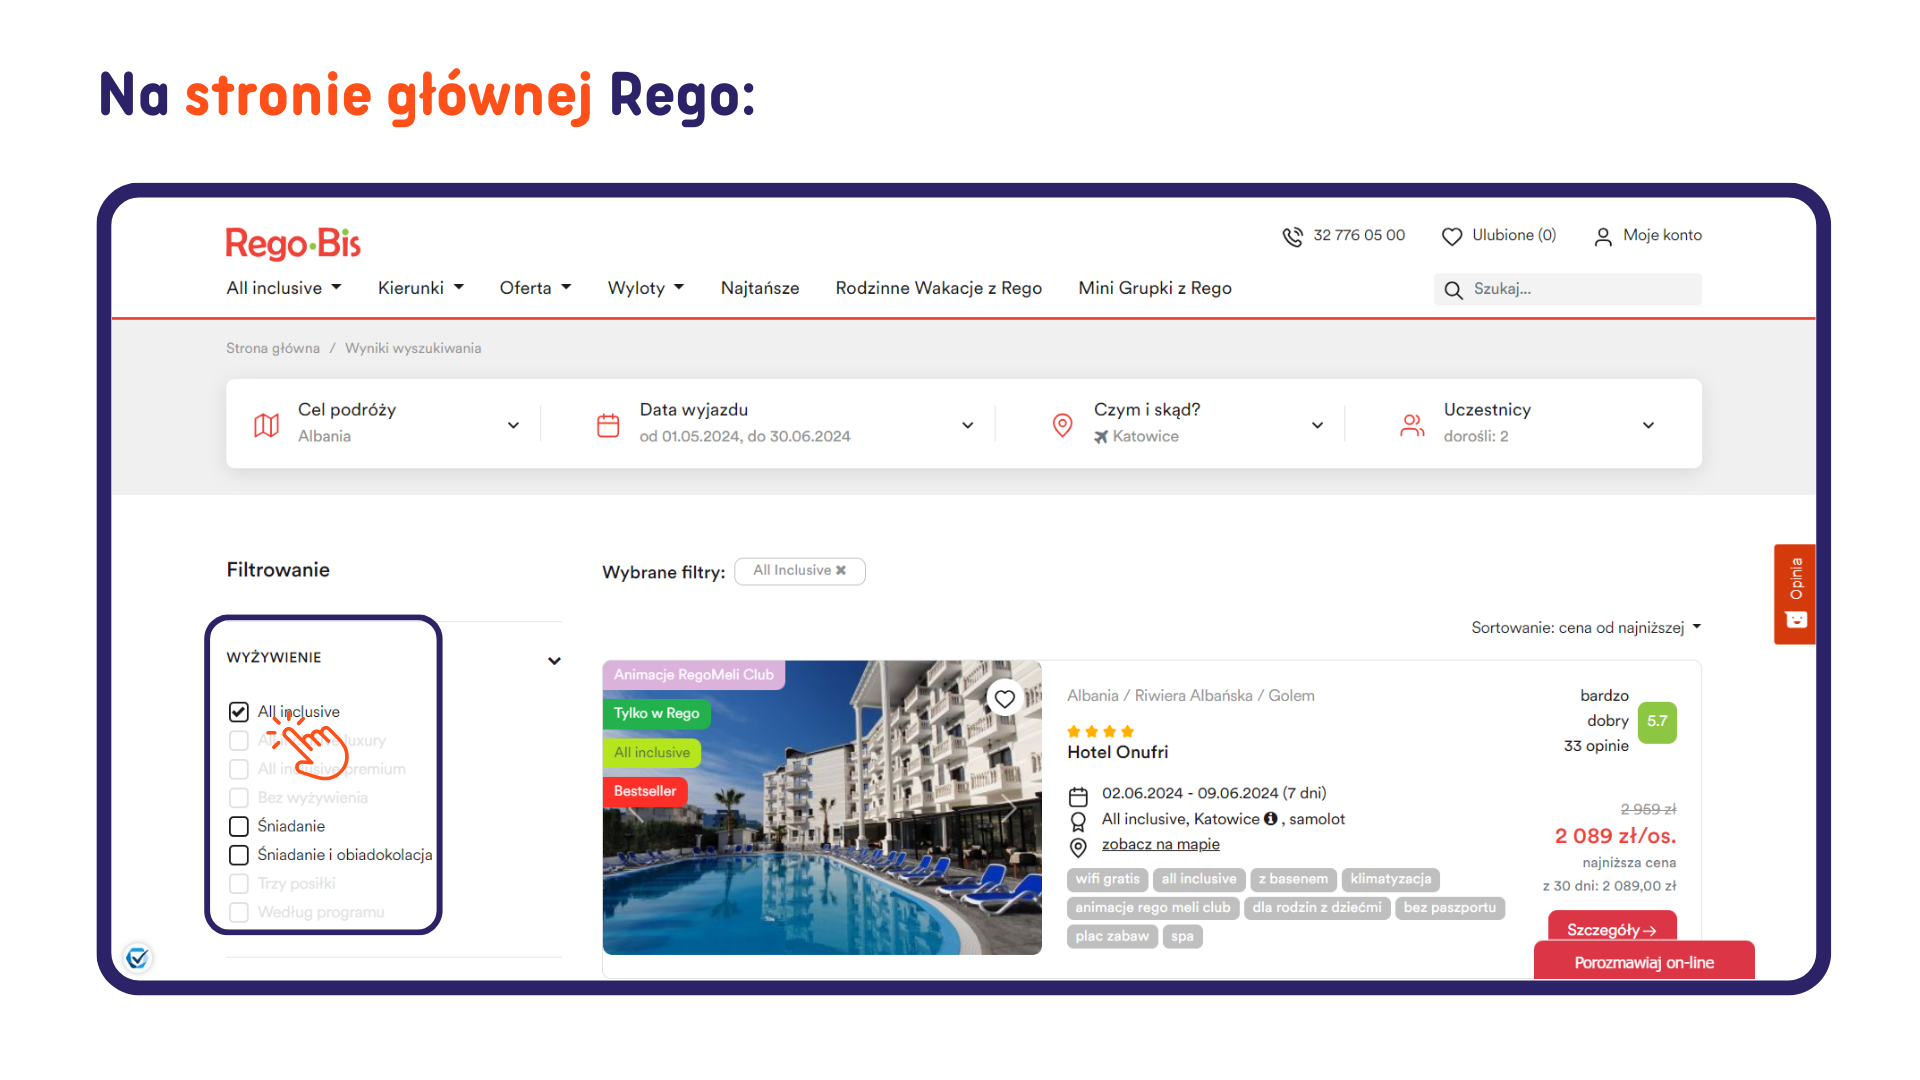Click Wyniki wyszukiwania breadcrumb
Screen dimensions: 1920x1080
pos(413,348)
